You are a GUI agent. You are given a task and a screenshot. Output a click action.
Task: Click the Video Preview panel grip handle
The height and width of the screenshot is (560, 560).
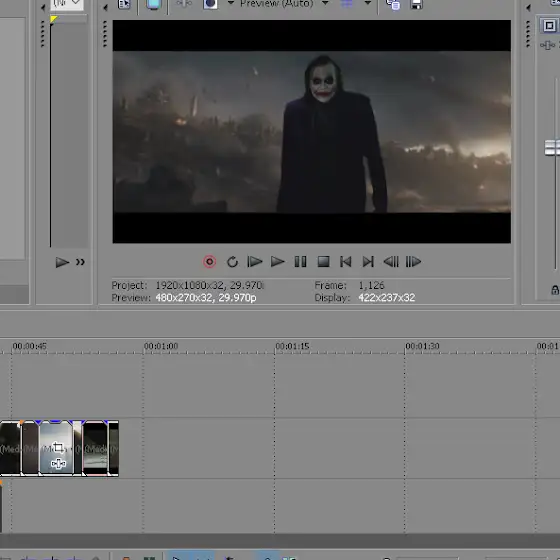tap(105, 34)
